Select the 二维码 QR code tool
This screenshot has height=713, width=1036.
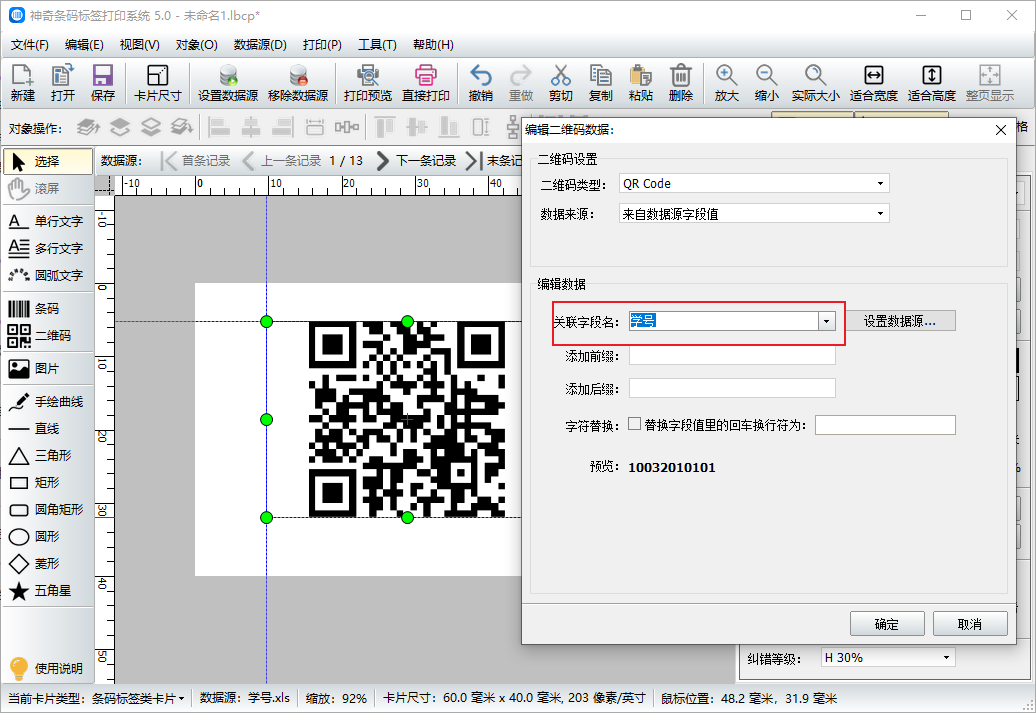click(45, 336)
